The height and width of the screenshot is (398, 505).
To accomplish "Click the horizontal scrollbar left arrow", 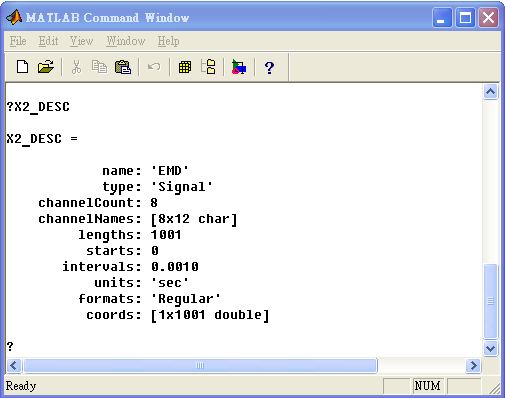I will (14, 366).
